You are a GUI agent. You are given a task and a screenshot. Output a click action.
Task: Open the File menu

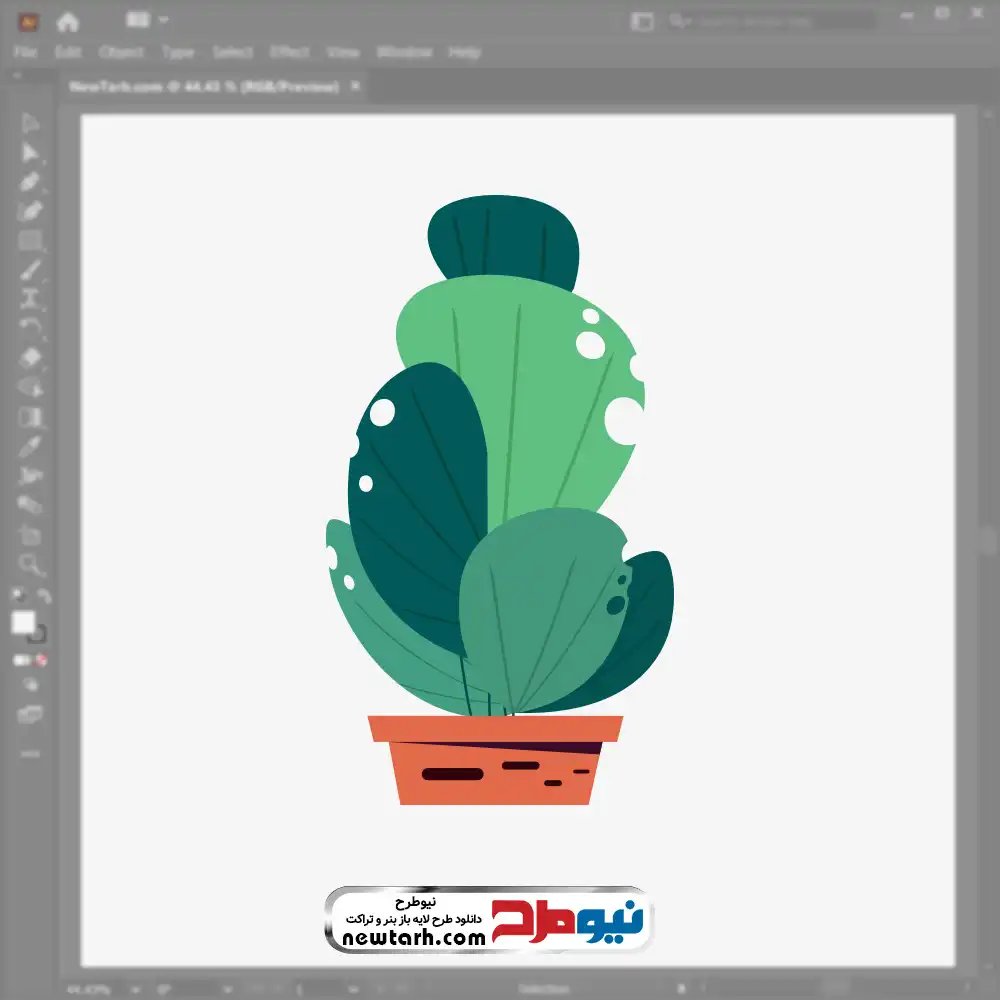[x=25, y=52]
